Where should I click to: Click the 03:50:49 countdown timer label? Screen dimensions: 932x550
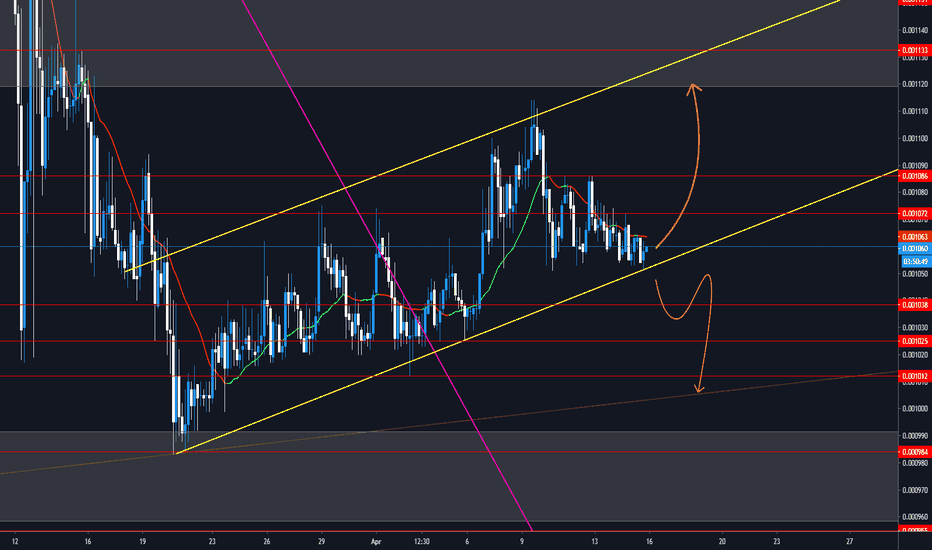point(915,262)
